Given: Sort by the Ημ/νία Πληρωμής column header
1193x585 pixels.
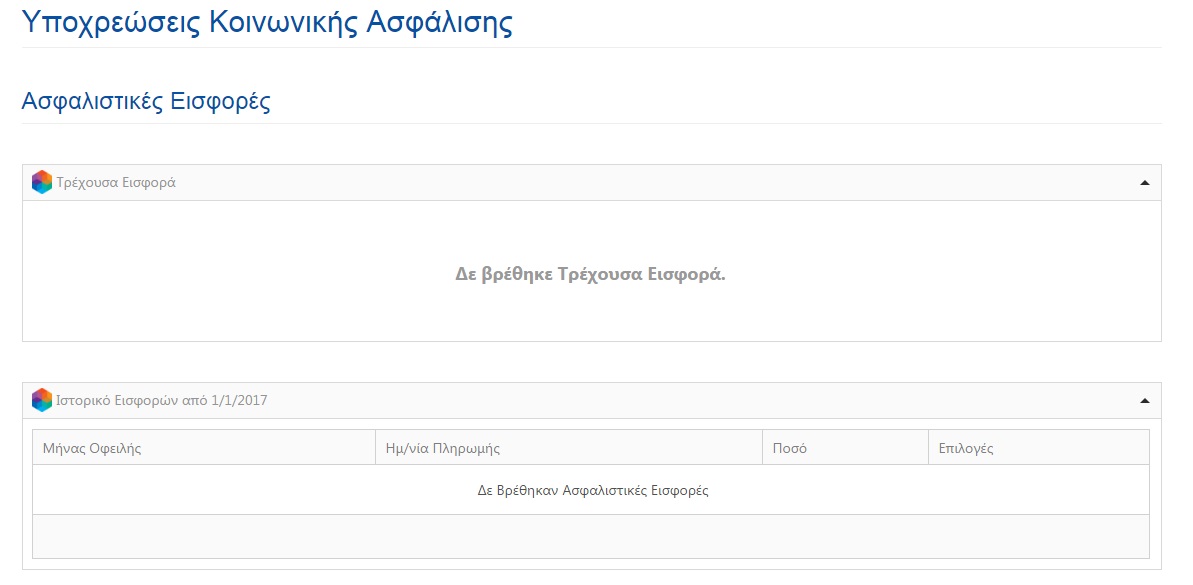Looking at the screenshot, I should pyautogui.click(x=442, y=448).
